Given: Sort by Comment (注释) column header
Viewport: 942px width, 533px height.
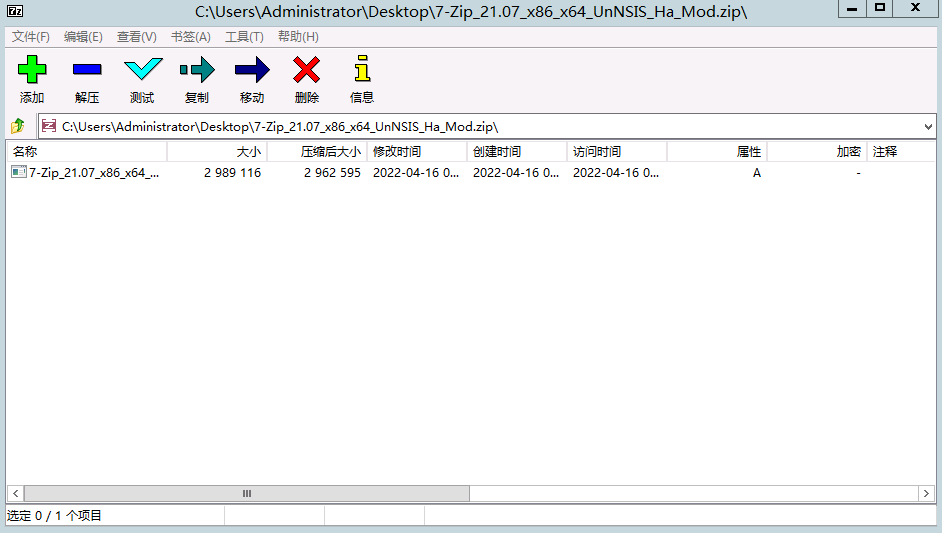Looking at the screenshot, I should pyautogui.click(x=901, y=151).
